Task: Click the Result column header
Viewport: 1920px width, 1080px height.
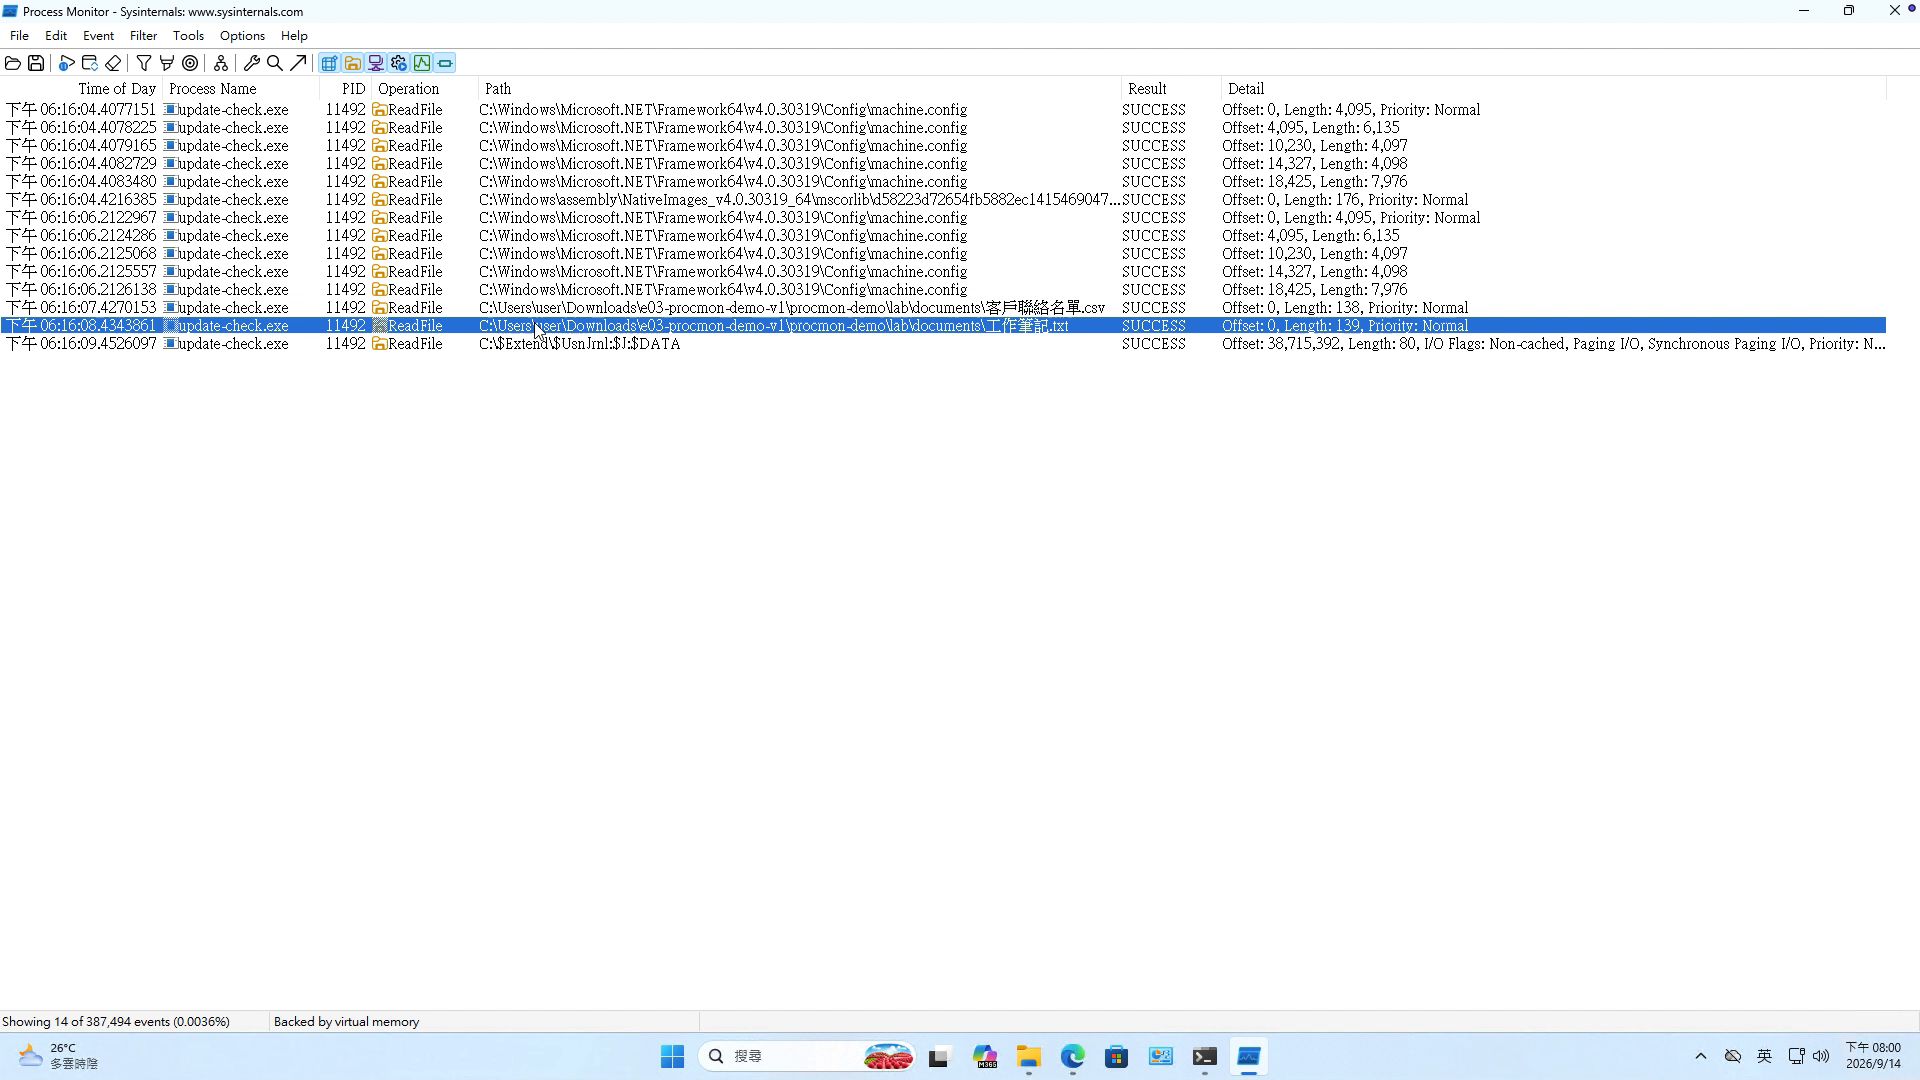Action: (1170, 89)
